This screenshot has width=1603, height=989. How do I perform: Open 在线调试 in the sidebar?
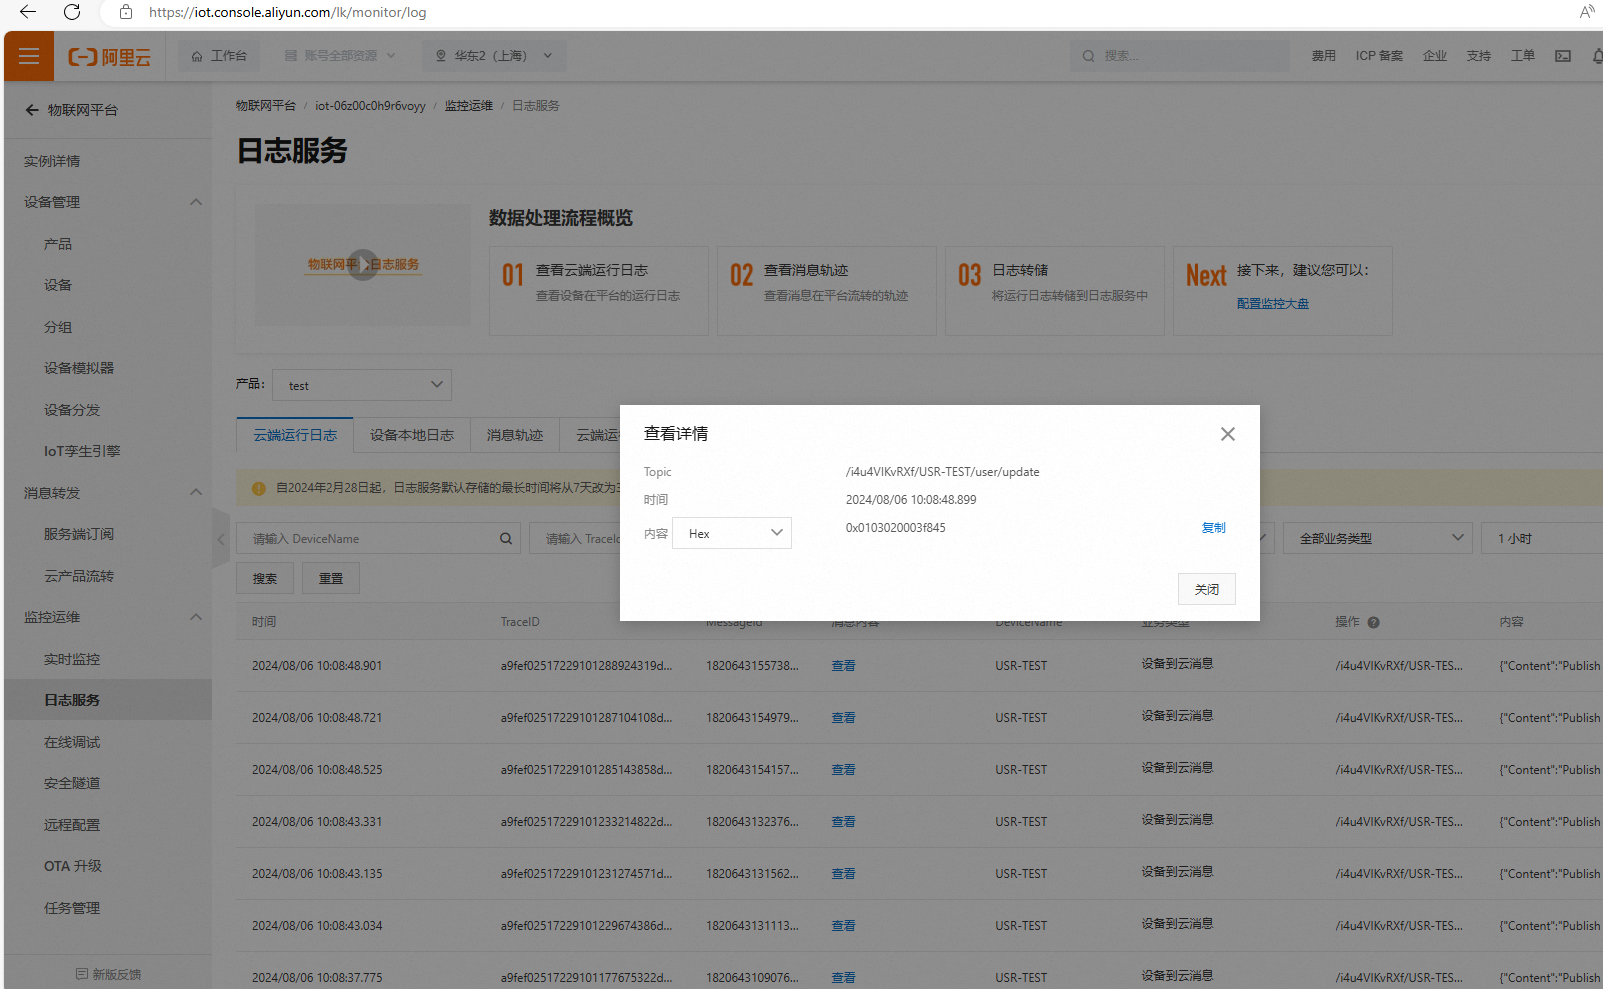coord(72,742)
